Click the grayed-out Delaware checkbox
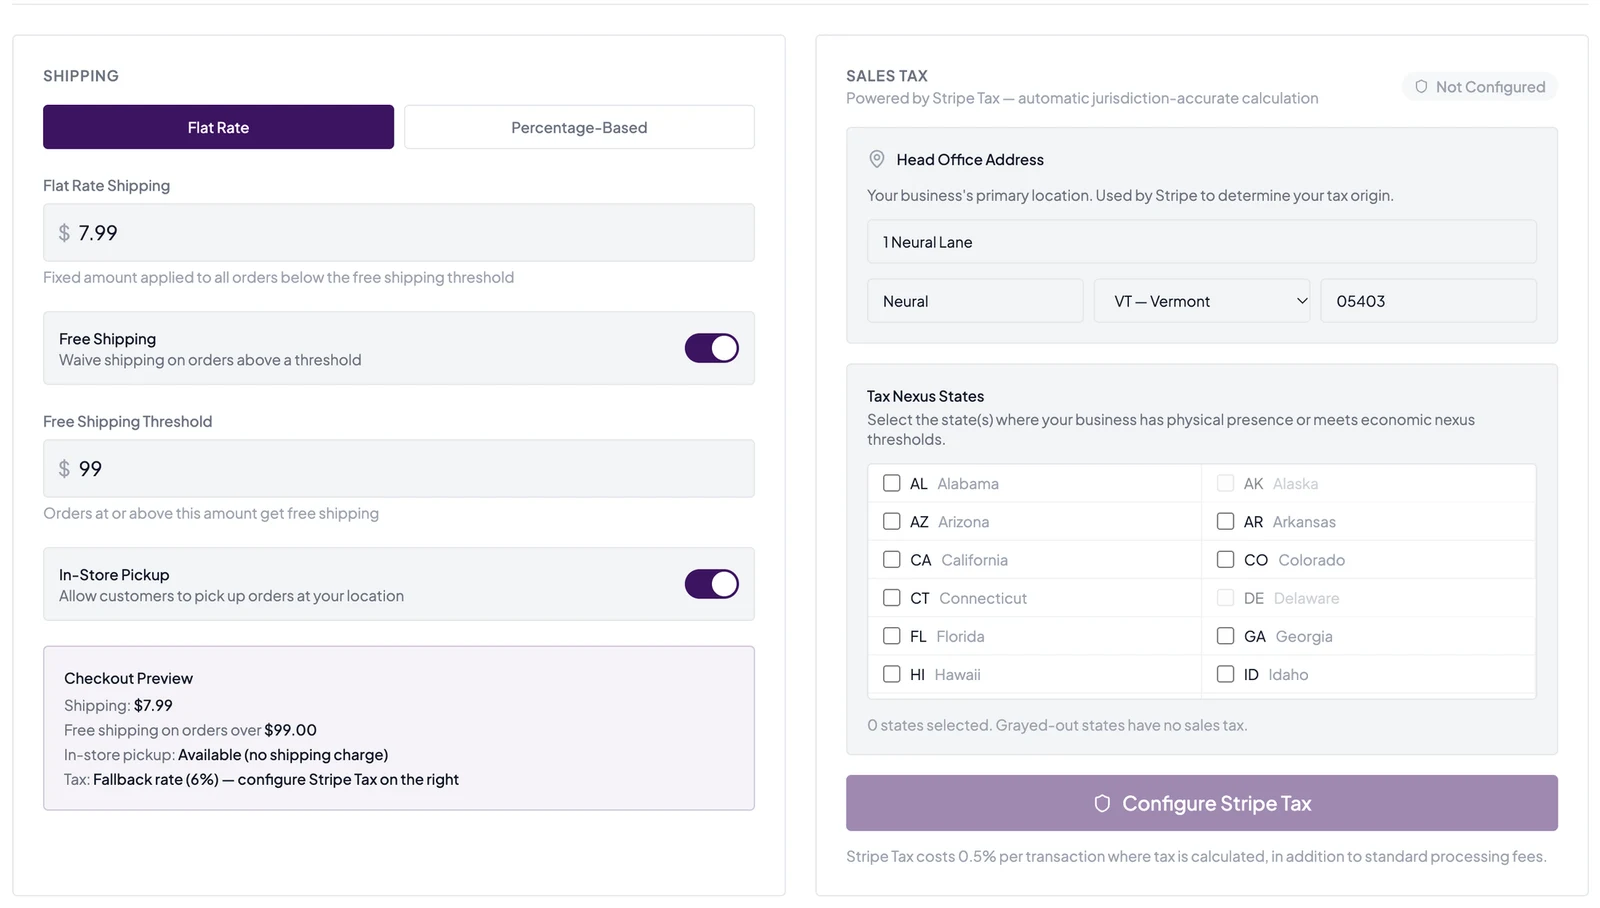Viewport: 1600px width, 908px height. pyautogui.click(x=1225, y=598)
